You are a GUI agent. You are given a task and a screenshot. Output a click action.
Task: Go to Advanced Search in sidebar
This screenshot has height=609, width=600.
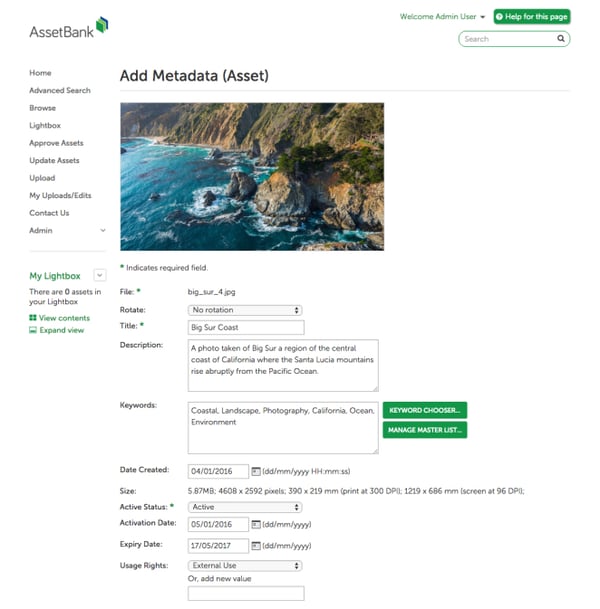coord(60,90)
